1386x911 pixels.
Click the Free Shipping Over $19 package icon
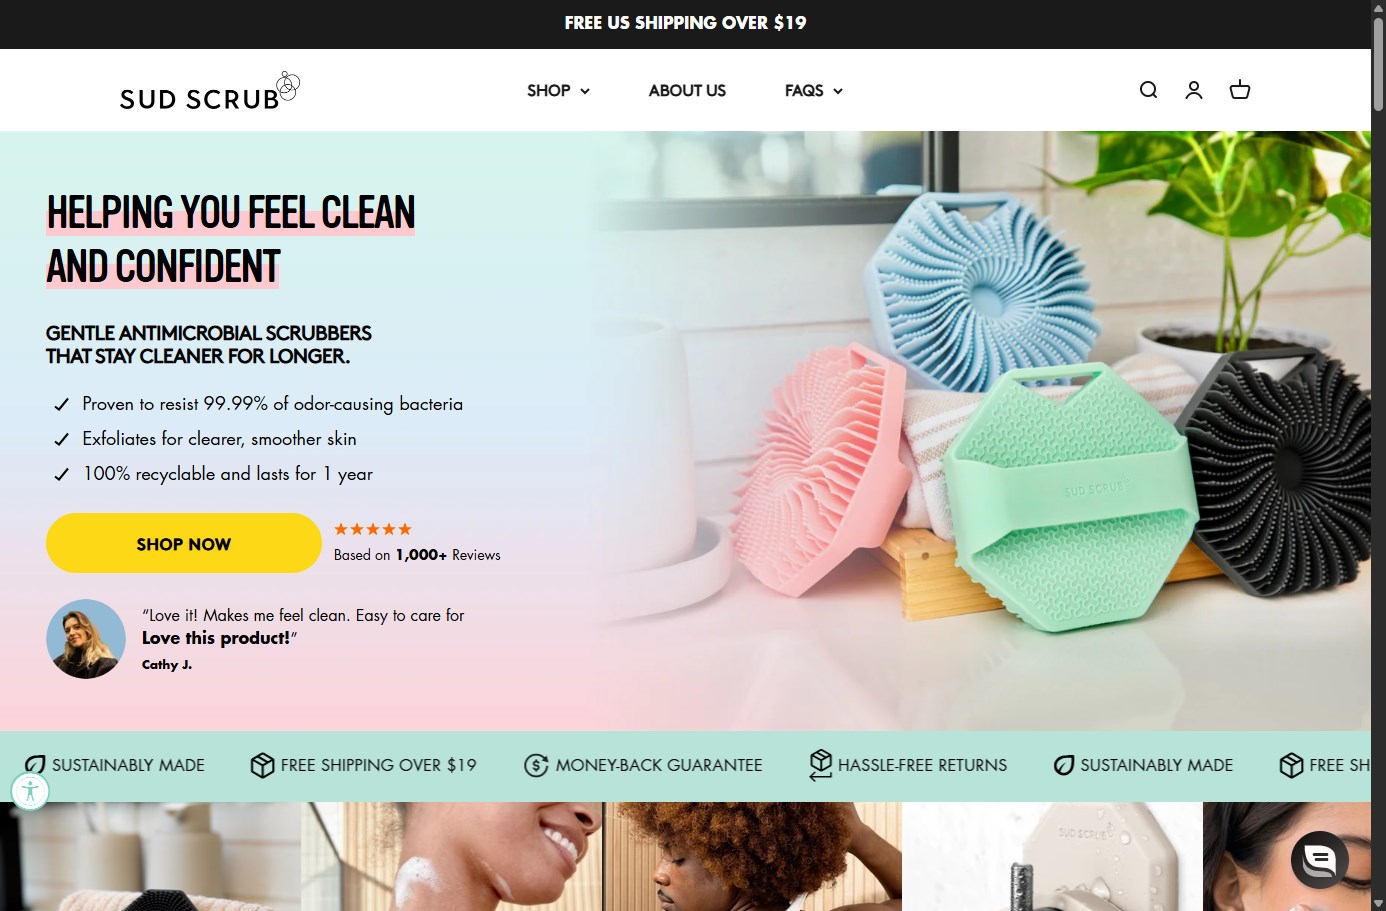point(262,765)
